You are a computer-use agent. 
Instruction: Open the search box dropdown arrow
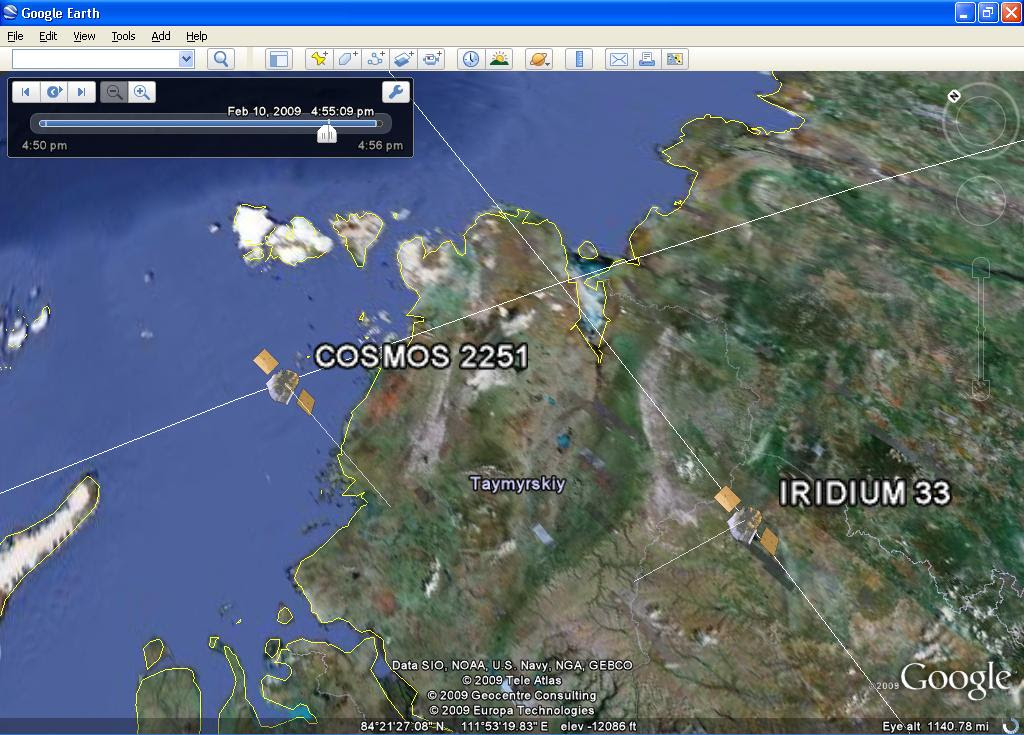(186, 59)
